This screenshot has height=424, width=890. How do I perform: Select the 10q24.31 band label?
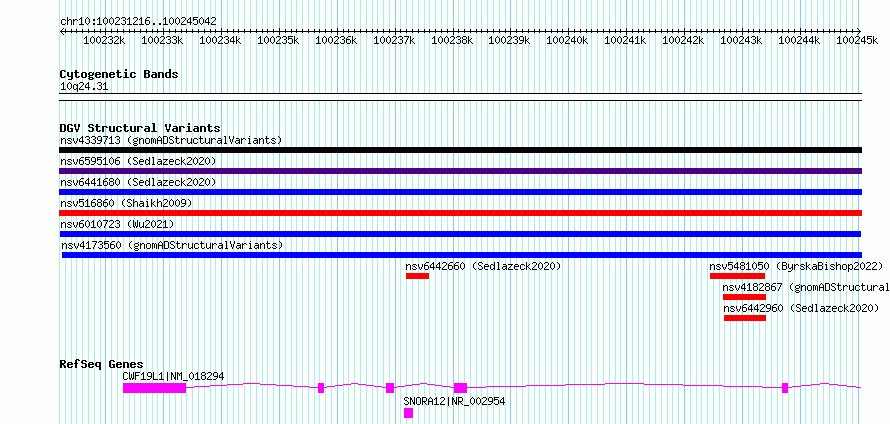point(83,87)
